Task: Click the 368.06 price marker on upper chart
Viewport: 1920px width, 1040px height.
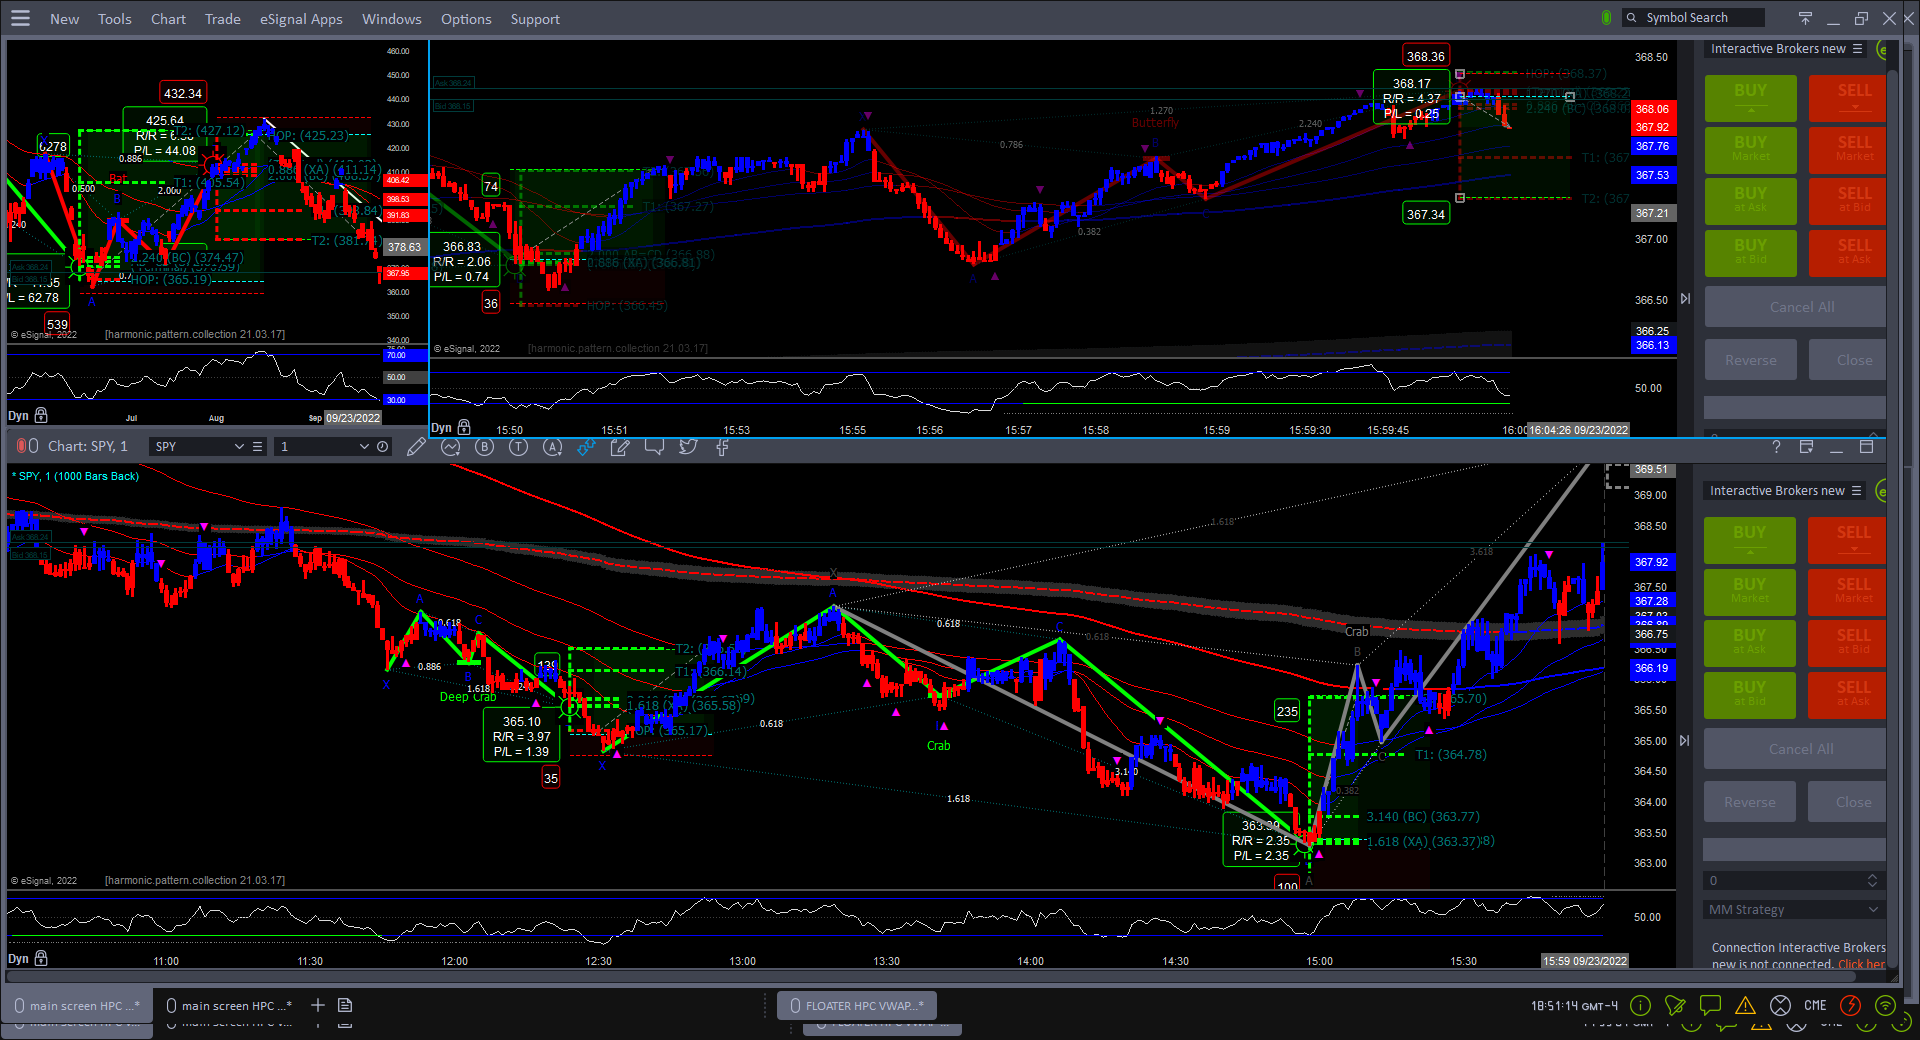Action: click(x=1652, y=109)
